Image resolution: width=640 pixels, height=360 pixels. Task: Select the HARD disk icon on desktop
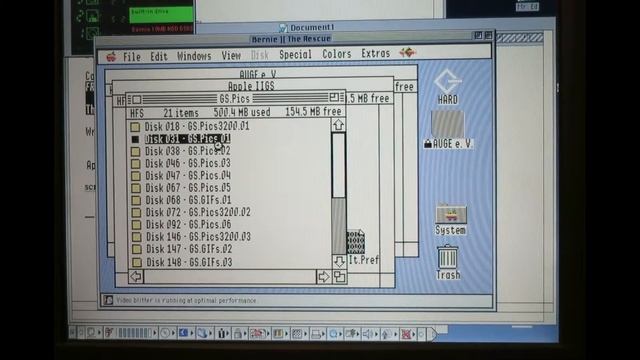pyautogui.click(x=448, y=86)
